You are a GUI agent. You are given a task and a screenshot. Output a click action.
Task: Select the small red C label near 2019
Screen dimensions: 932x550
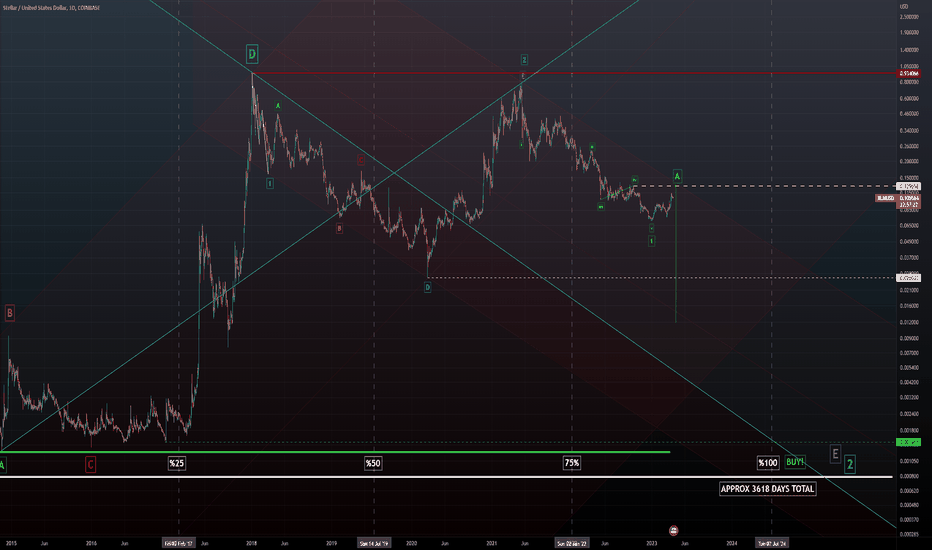[361, 160]
